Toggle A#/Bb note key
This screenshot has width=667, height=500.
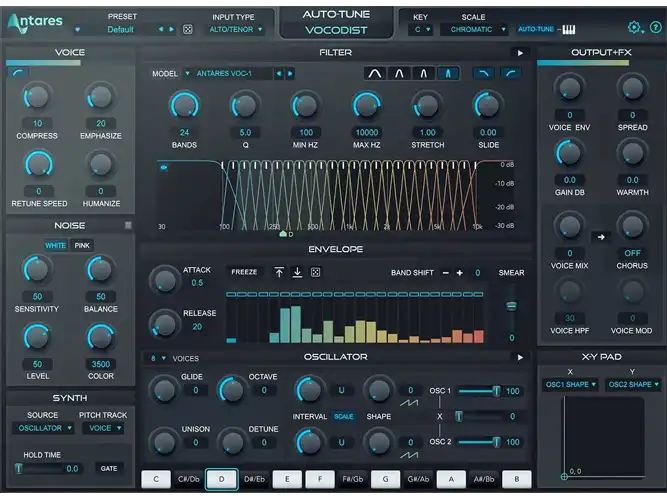[484, 479]
